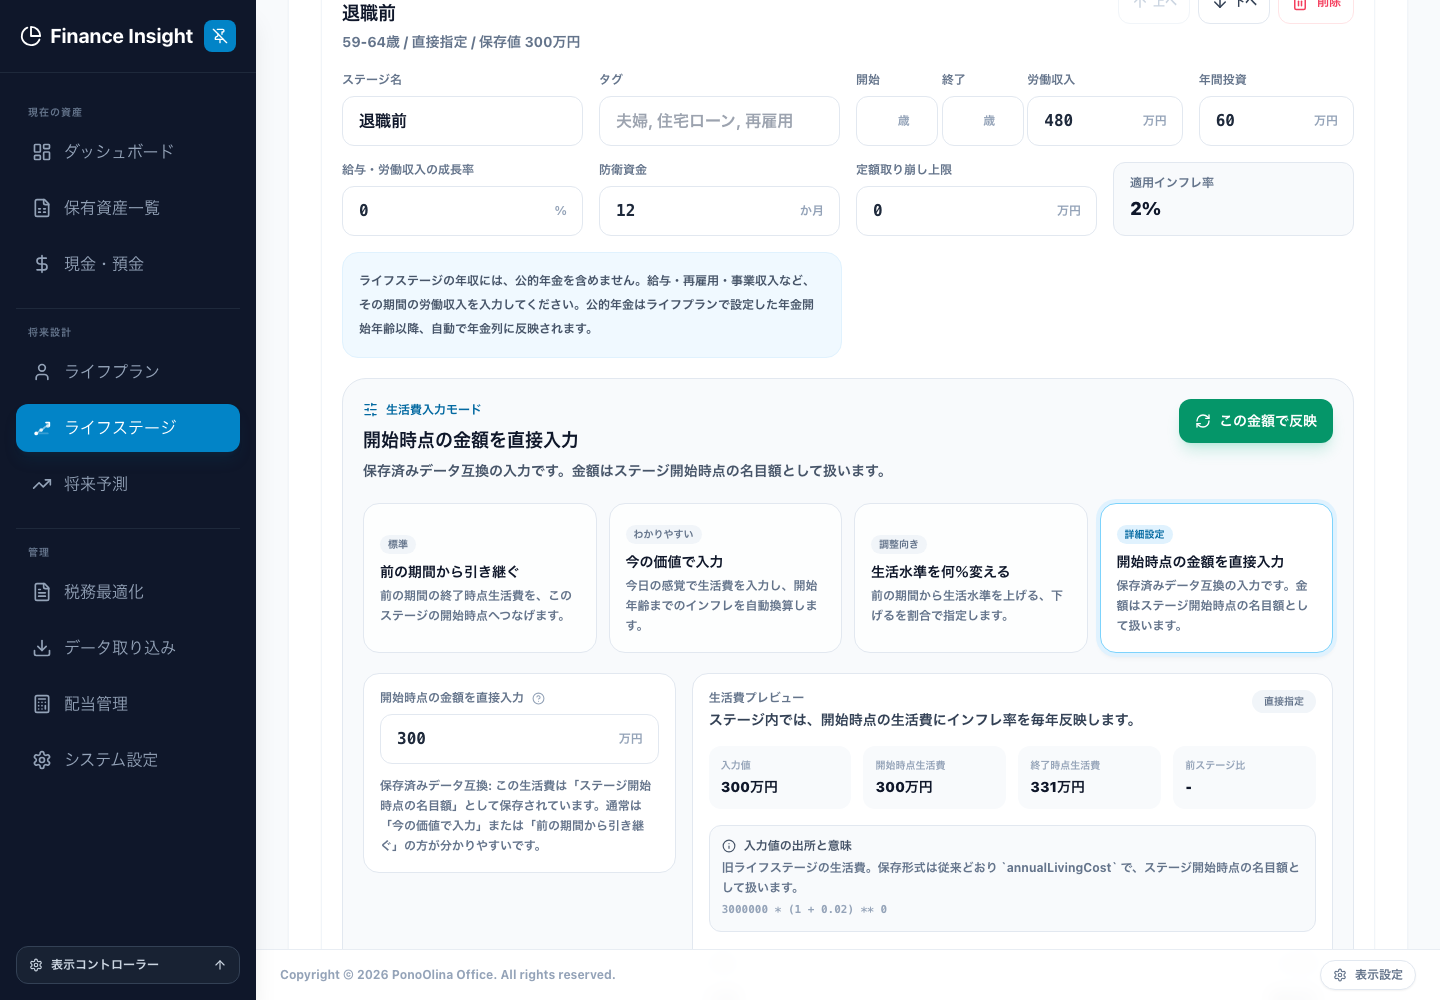
Task: Click the 税務最適化 file icon
Action: 42,592
